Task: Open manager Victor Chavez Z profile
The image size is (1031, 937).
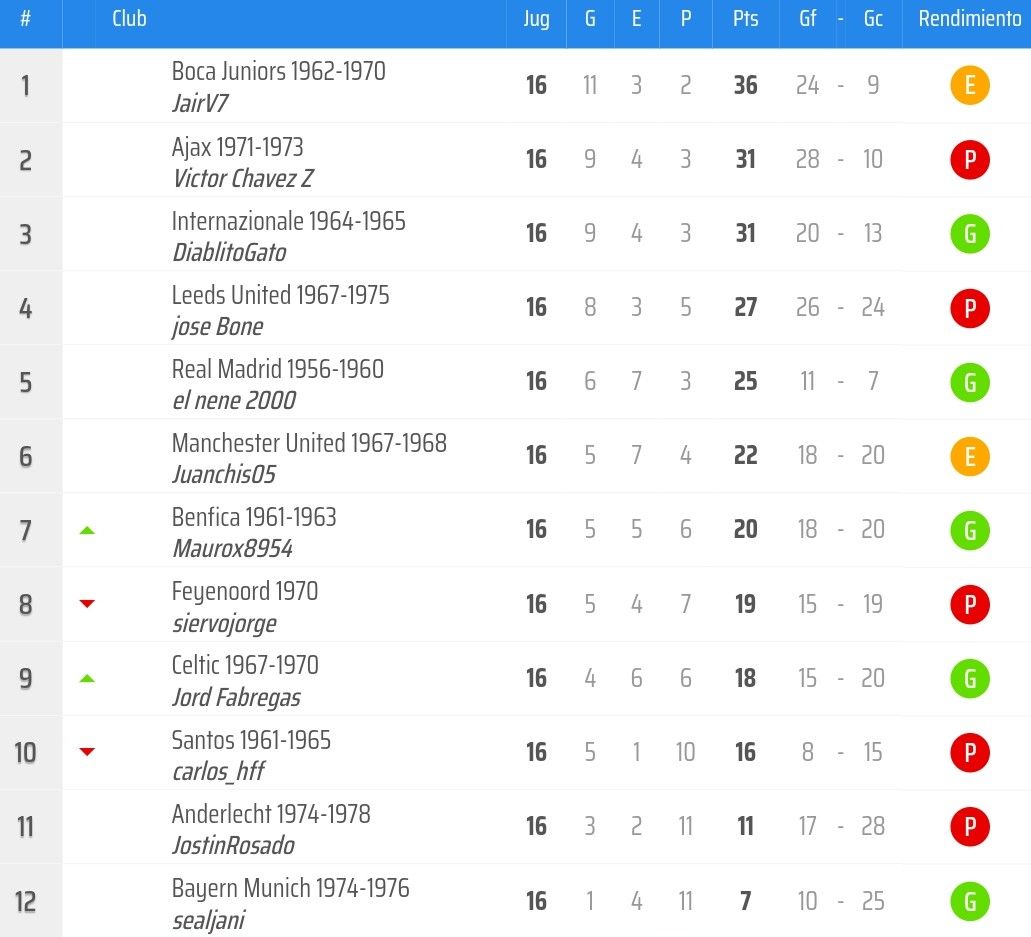Action: pyautogui.click(x=243, y=178)
